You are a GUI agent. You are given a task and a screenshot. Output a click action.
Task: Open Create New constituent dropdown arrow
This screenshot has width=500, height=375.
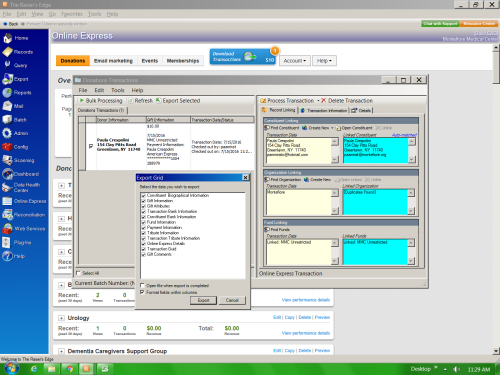(332, 128)
